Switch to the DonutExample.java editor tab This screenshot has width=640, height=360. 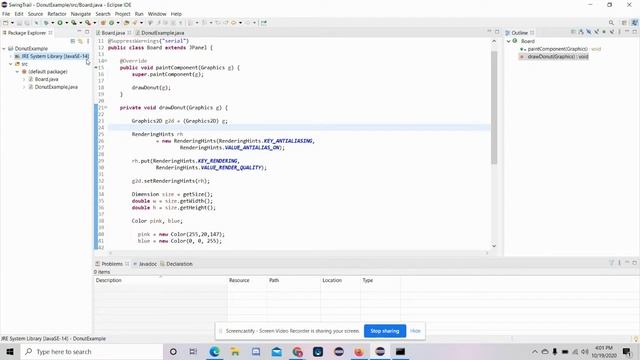pos(160,33)
